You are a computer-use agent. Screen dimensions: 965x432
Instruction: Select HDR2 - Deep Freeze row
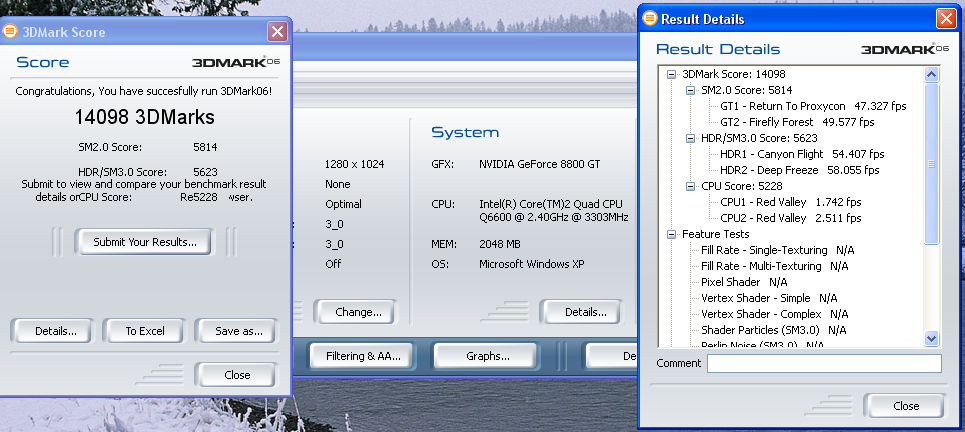(799, 170)
